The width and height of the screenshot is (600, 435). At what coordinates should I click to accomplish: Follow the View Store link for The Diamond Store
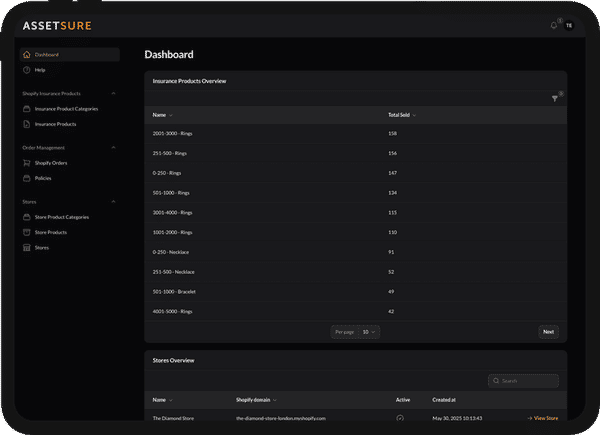pos(542,417)
